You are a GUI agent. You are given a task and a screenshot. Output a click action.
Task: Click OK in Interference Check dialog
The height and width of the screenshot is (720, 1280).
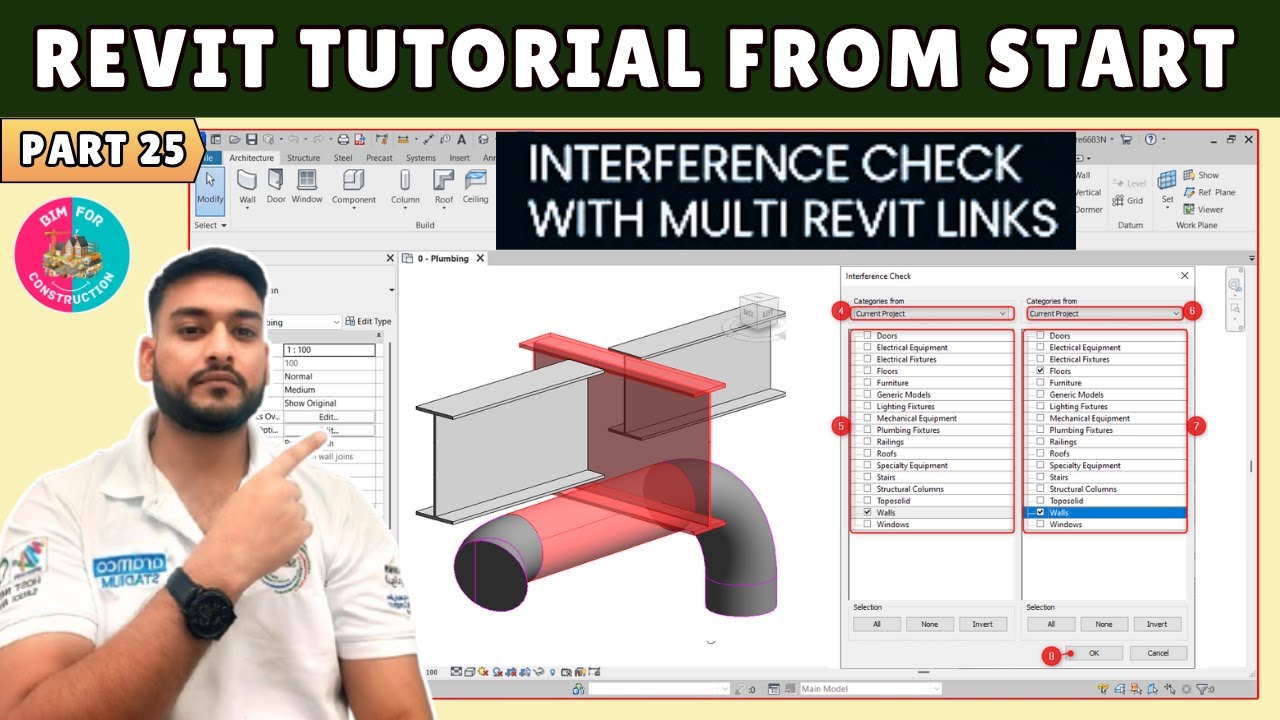[1093, 653]
